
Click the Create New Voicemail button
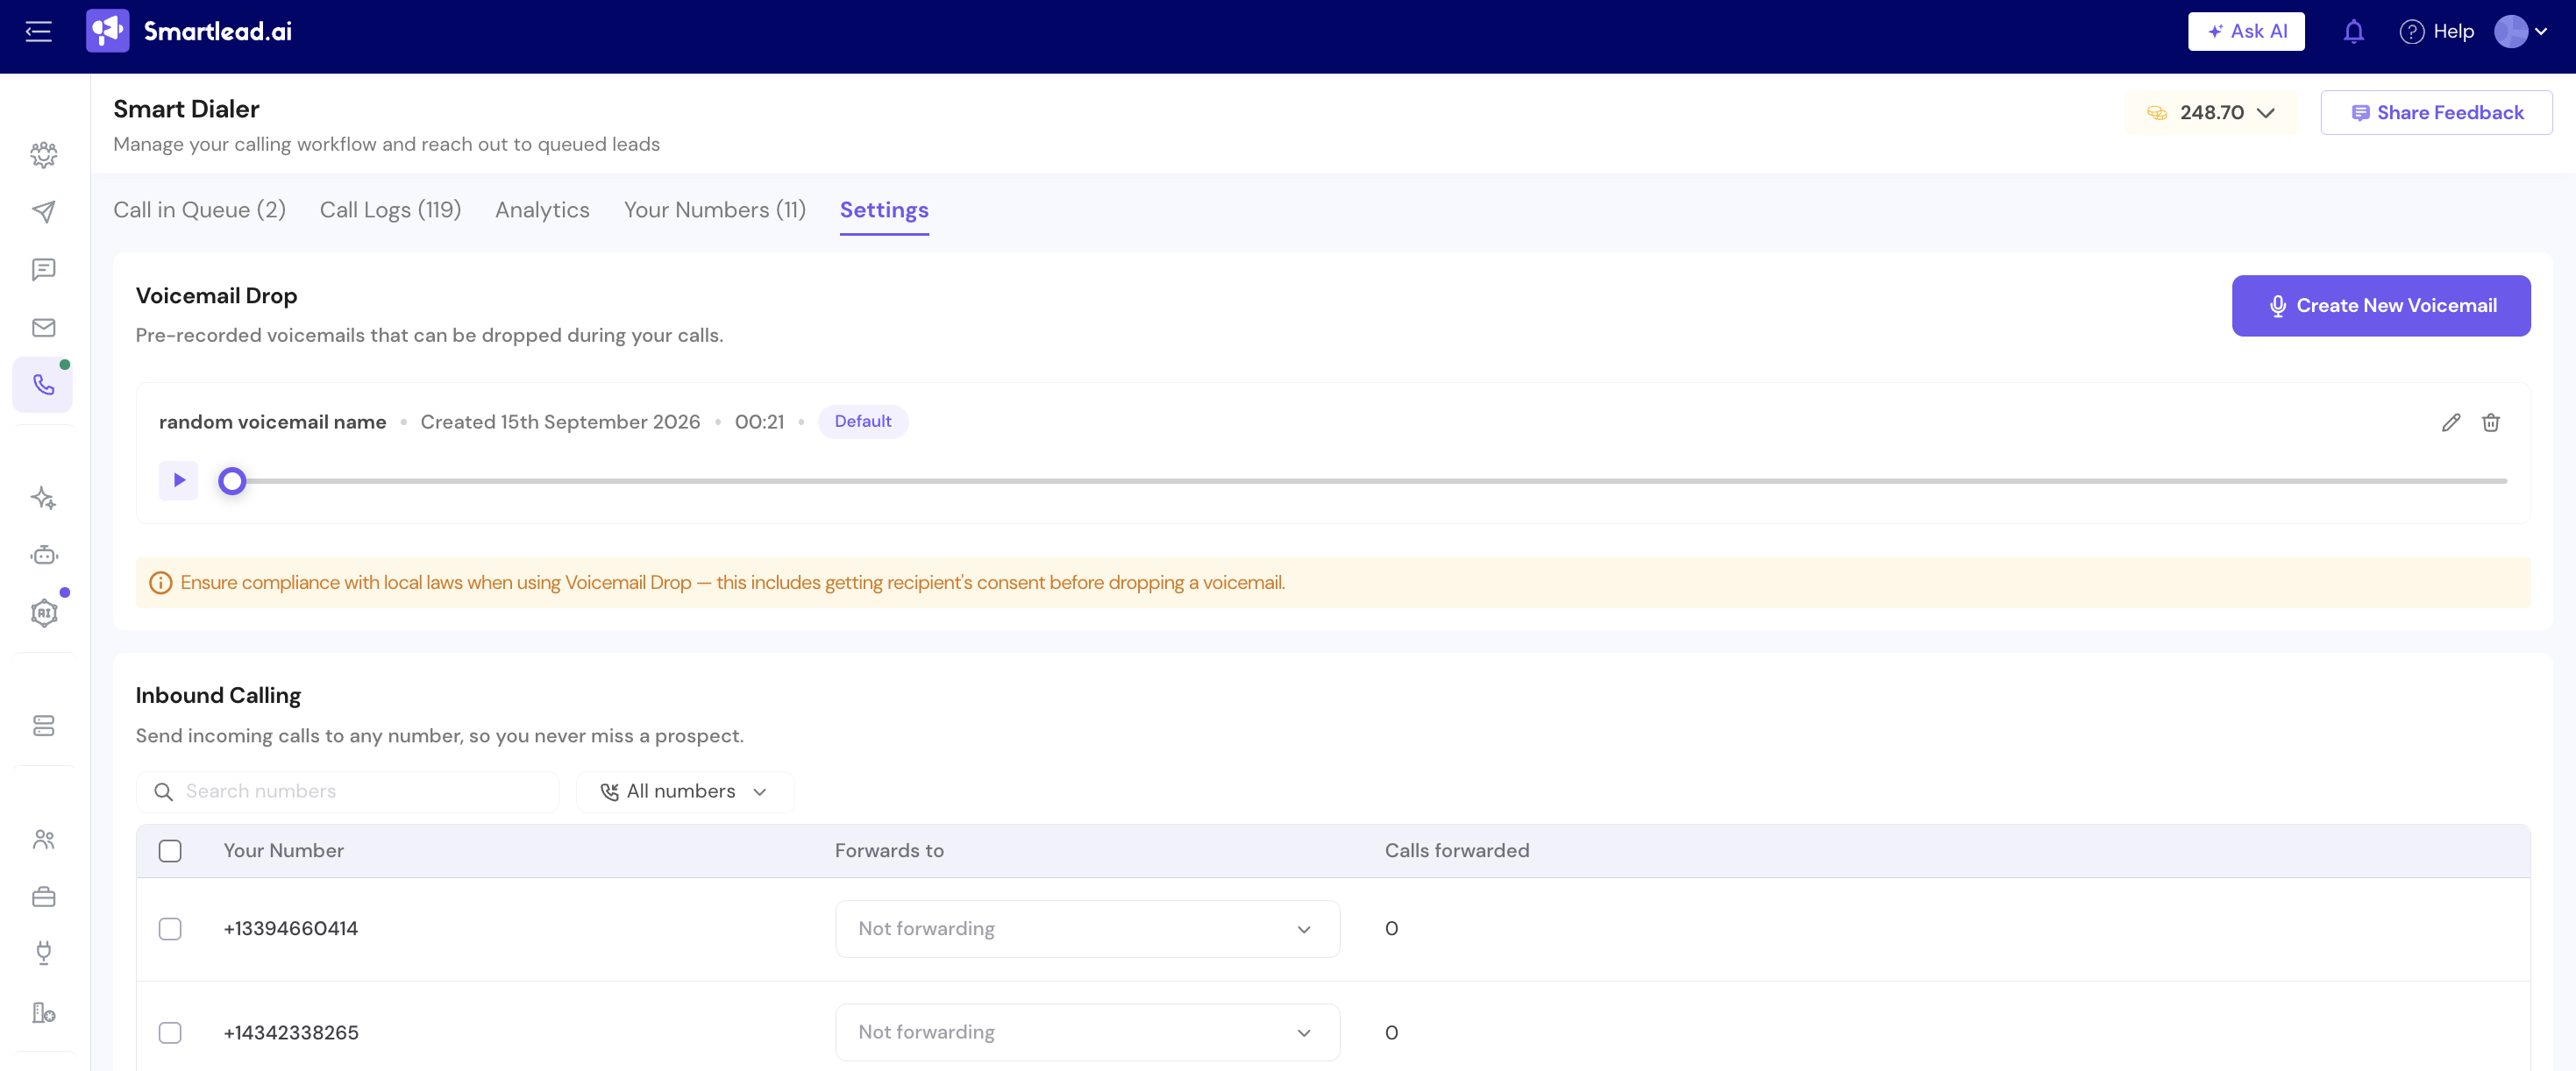point(2381,305)
